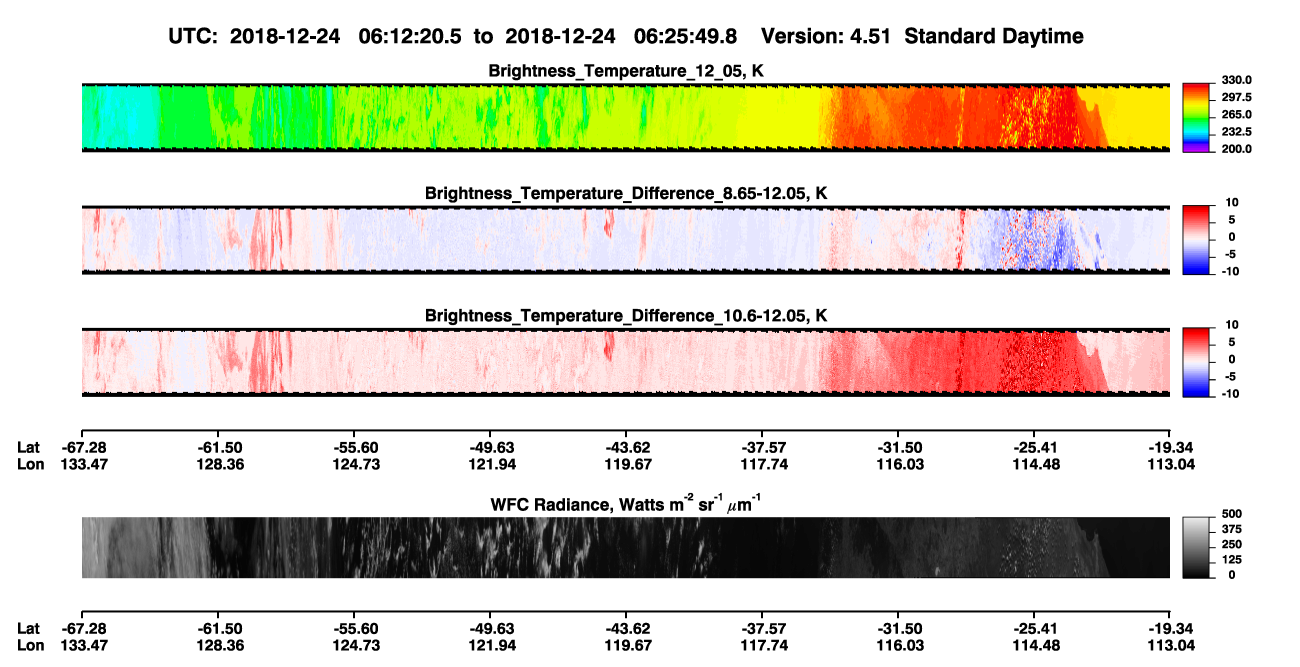Click the 'Standard Daytime' label
The height and width of the screenshot is (667, 1300).
tap(993, 36)
